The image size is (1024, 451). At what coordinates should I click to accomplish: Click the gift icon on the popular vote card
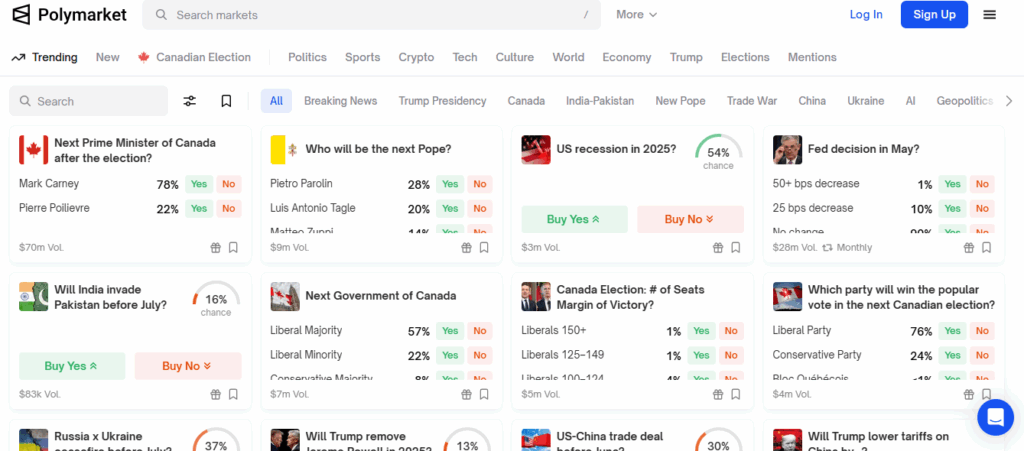pyautogui.click(x=969, y=394)
